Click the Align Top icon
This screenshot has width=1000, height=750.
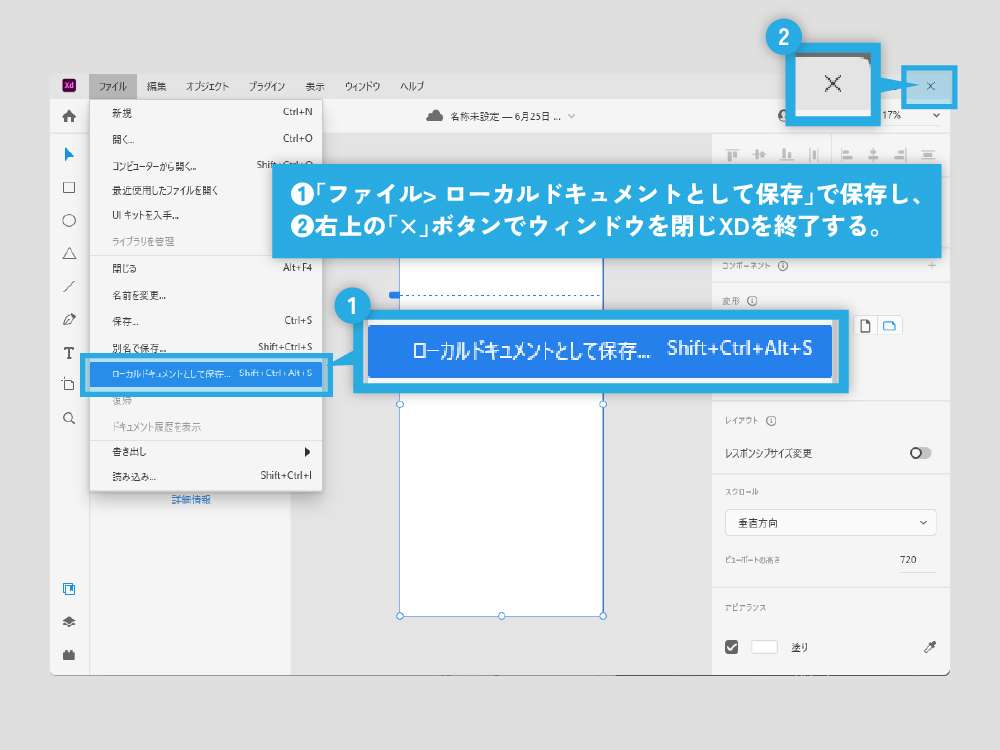[x=732, y=154]
